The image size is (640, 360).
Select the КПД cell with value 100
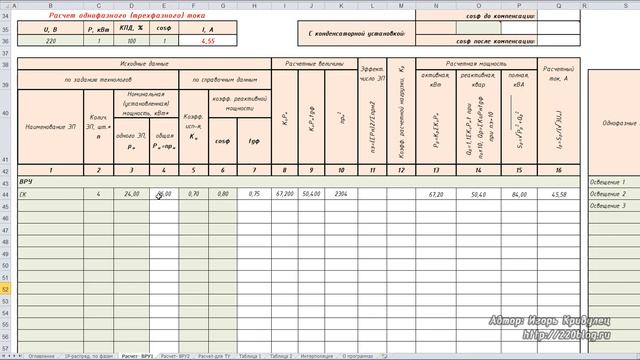(x=131, y=41)
